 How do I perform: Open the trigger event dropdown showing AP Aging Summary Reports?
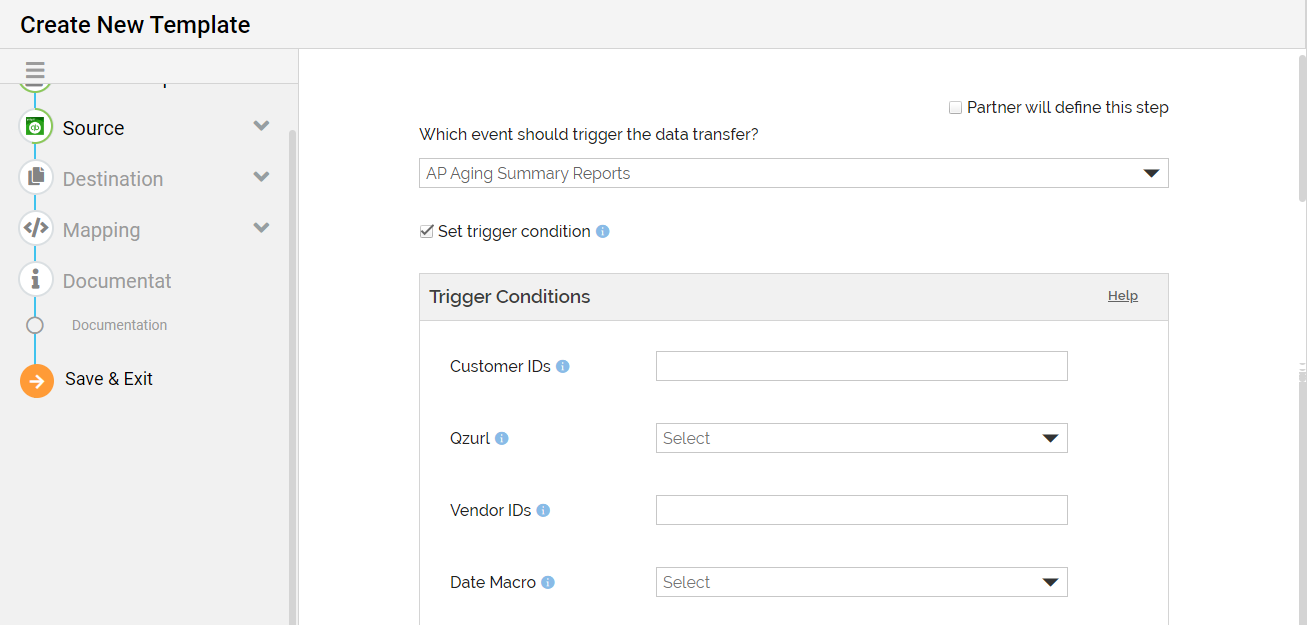[794, 173]
